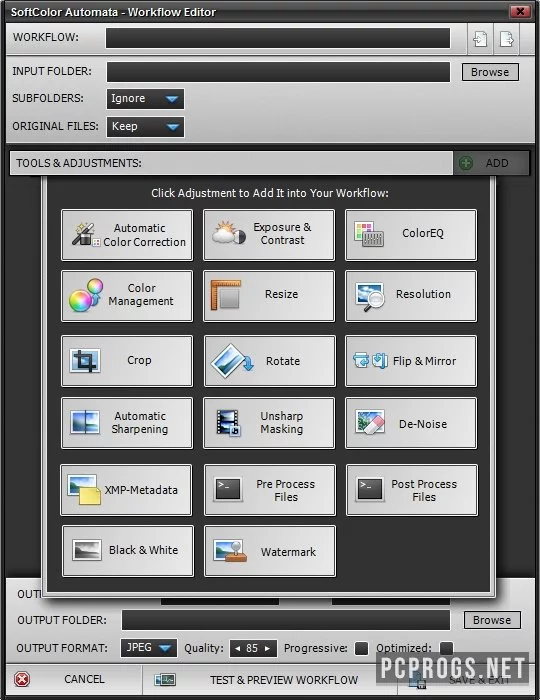
Task: Add the Resize tool
Action: [269, 296]
